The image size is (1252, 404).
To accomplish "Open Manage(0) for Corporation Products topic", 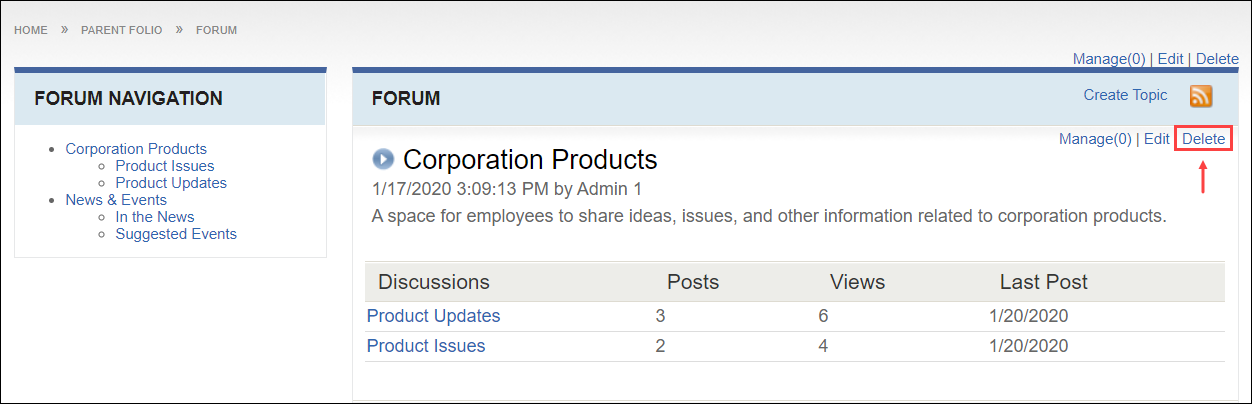I will click(x=1095, y=139).
